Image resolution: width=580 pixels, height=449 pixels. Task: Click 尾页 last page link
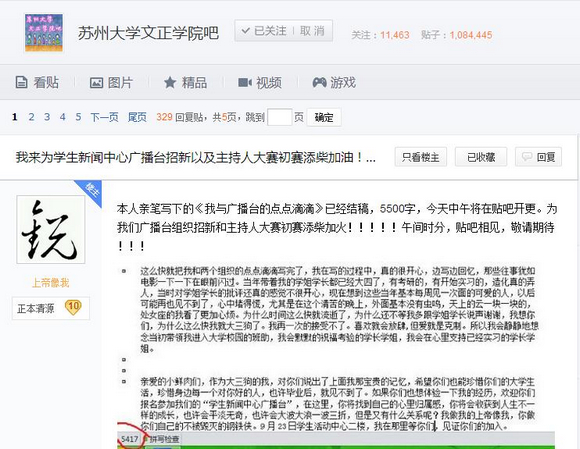[137, 117]
